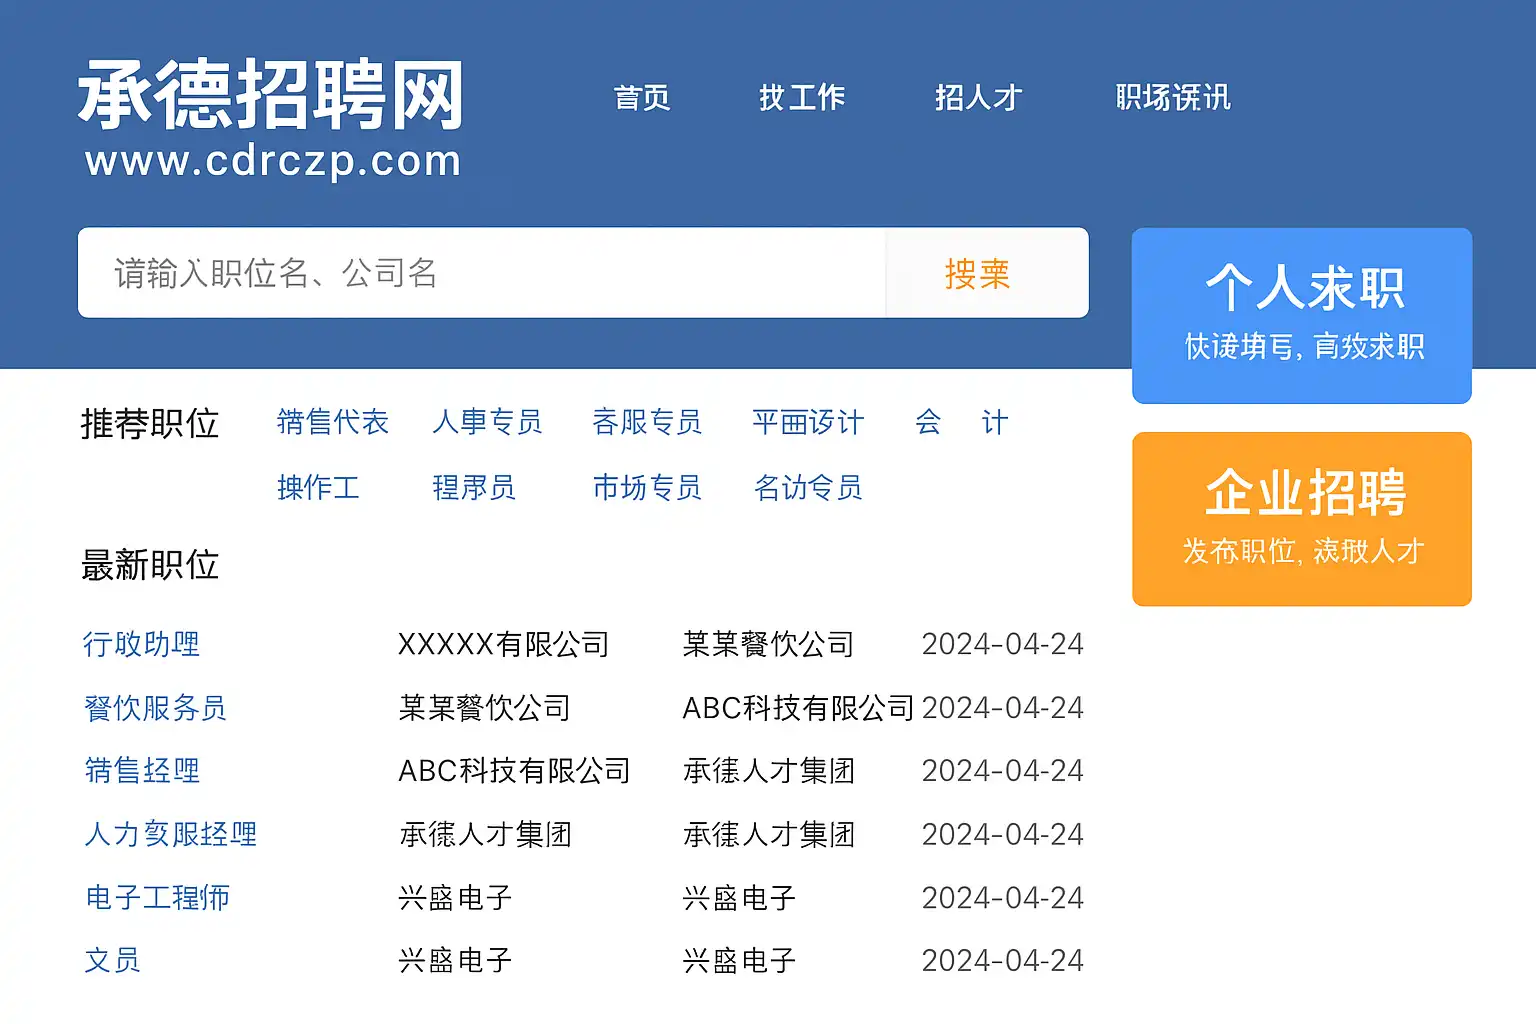
Task: Choose the 平面设计 recommended job link
Action: (x=807, y=422)
